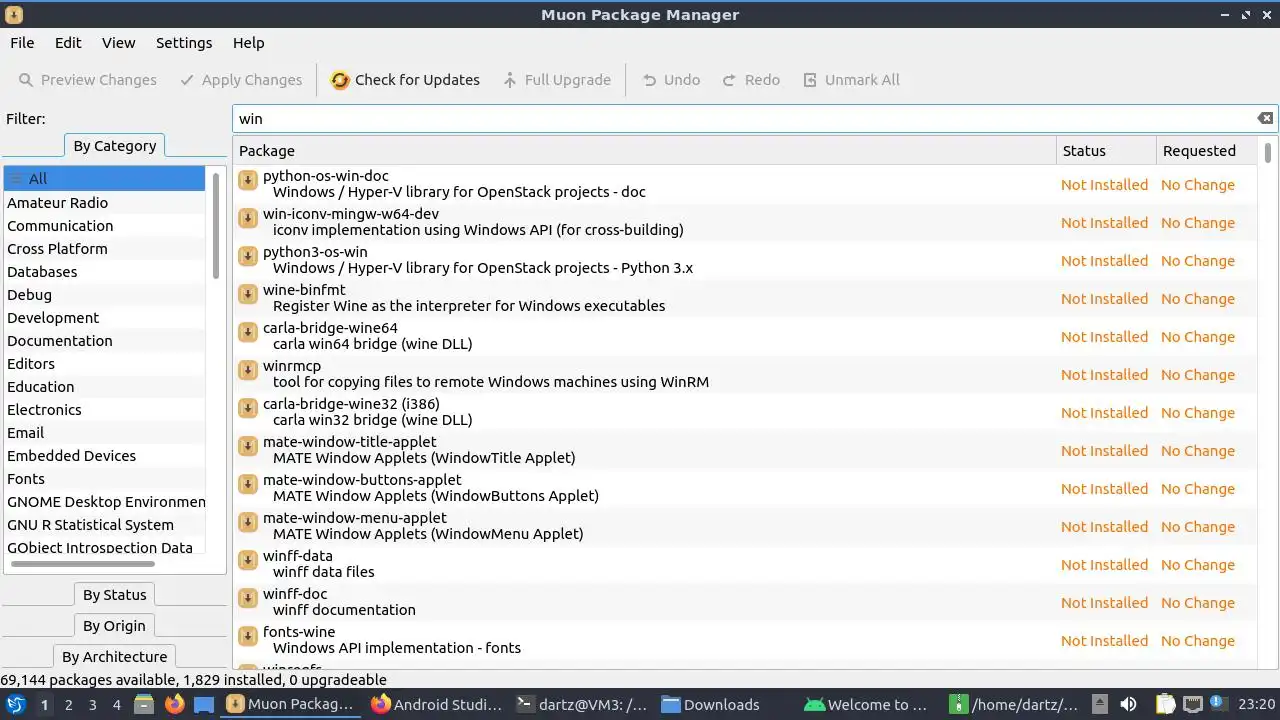Viewport: 1280px width, 720px height.
Task: Select the Amateur Radio category
Action: (x=104, y=203)
